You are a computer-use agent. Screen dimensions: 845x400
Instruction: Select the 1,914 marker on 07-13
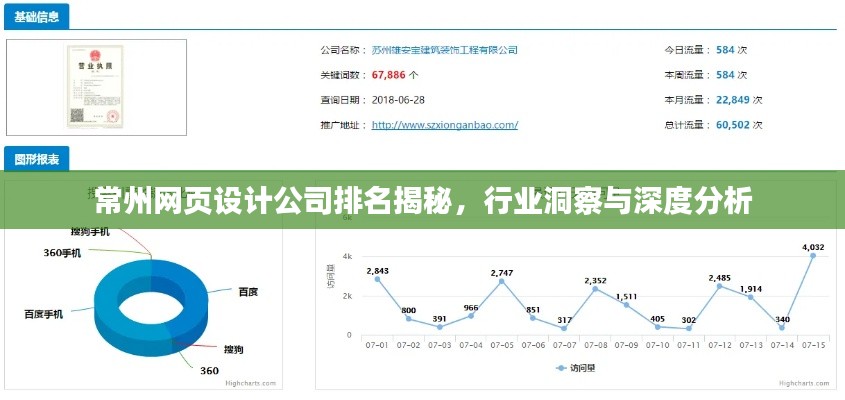(751, 298)
